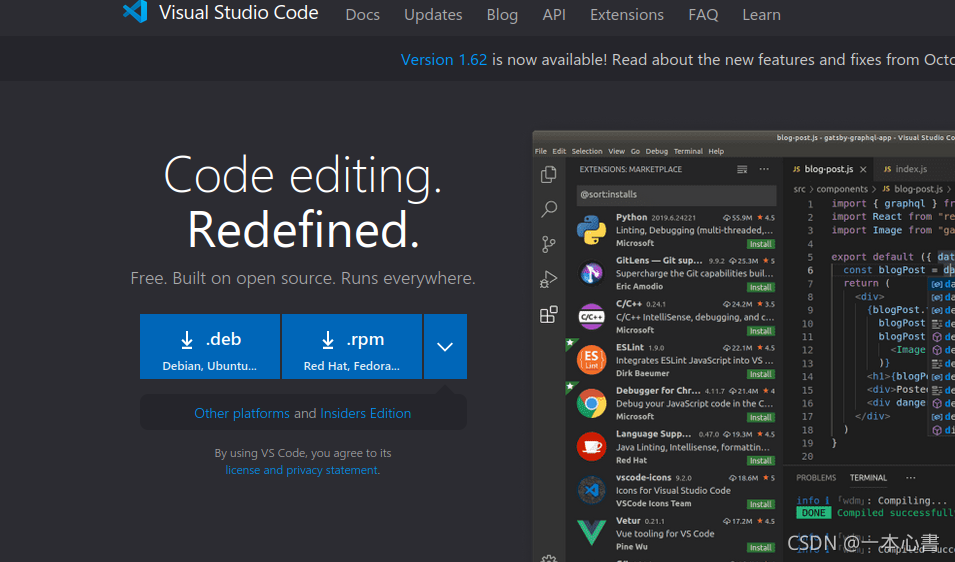955x562 pixels.
Task: Install the Debugger for Chrome extension
Action: pos(761,418)
